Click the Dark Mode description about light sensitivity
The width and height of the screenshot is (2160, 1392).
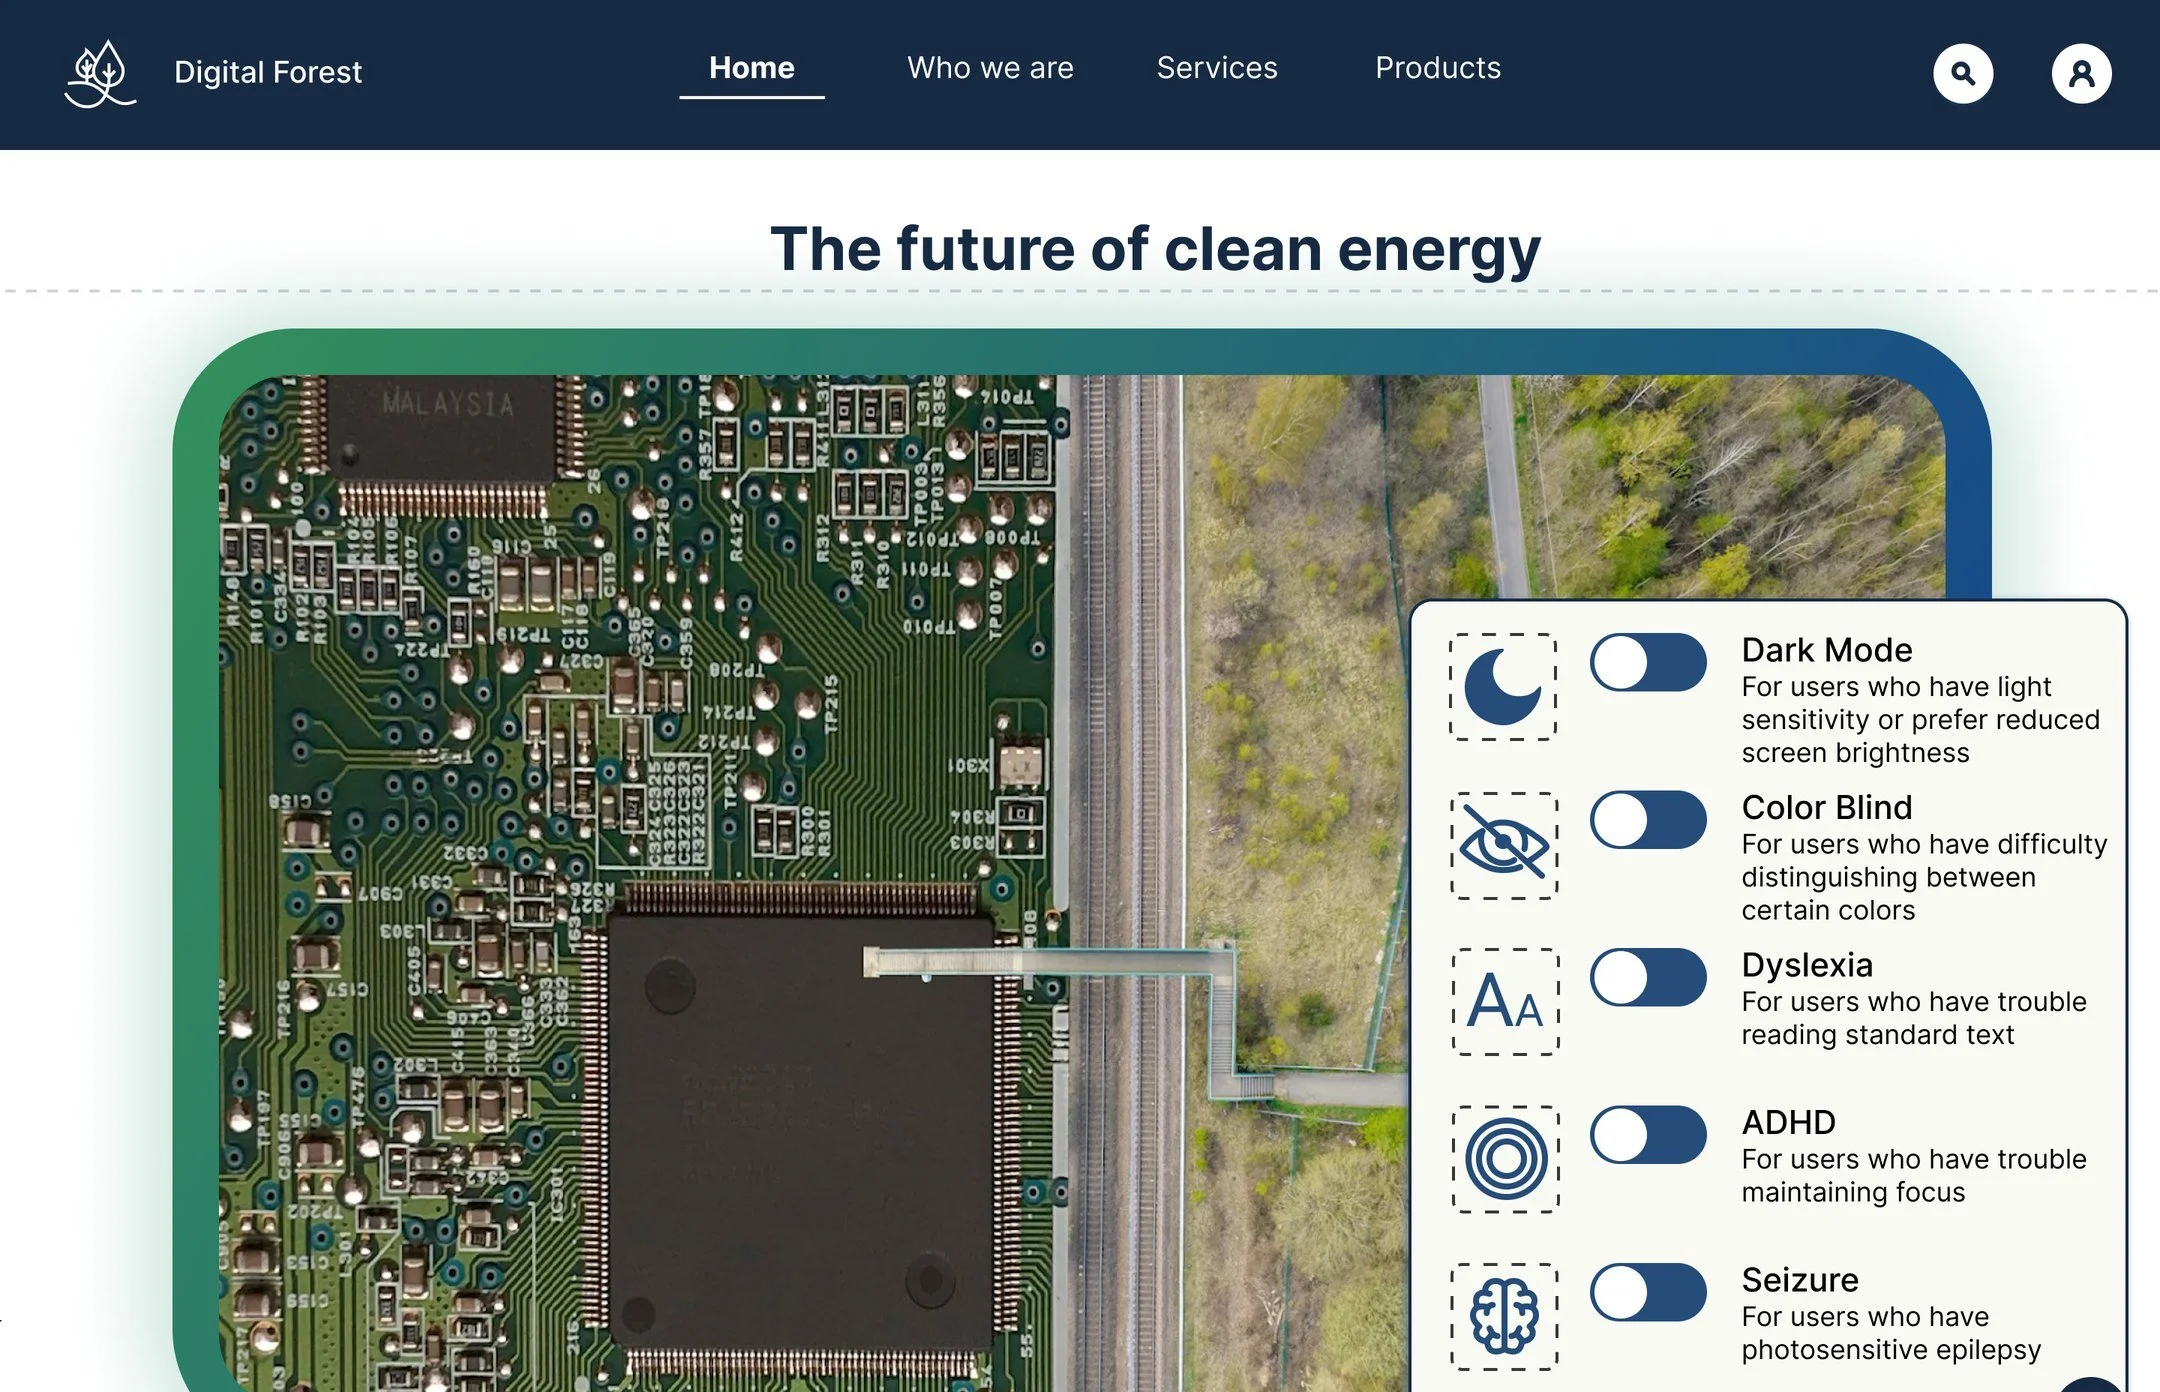[x=1920, y=720]
